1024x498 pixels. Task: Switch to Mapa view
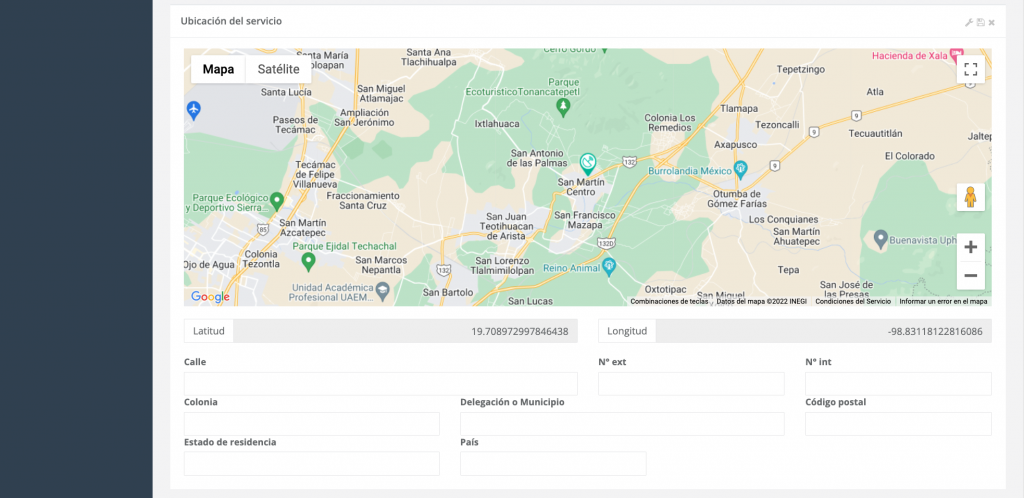[218, 69]
